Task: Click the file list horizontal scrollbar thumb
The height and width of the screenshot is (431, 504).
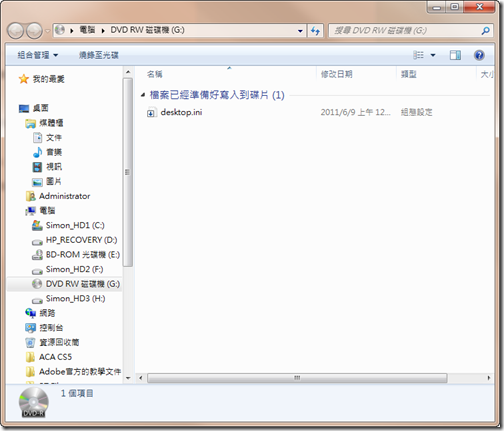Action: click(x=297, y=378)
